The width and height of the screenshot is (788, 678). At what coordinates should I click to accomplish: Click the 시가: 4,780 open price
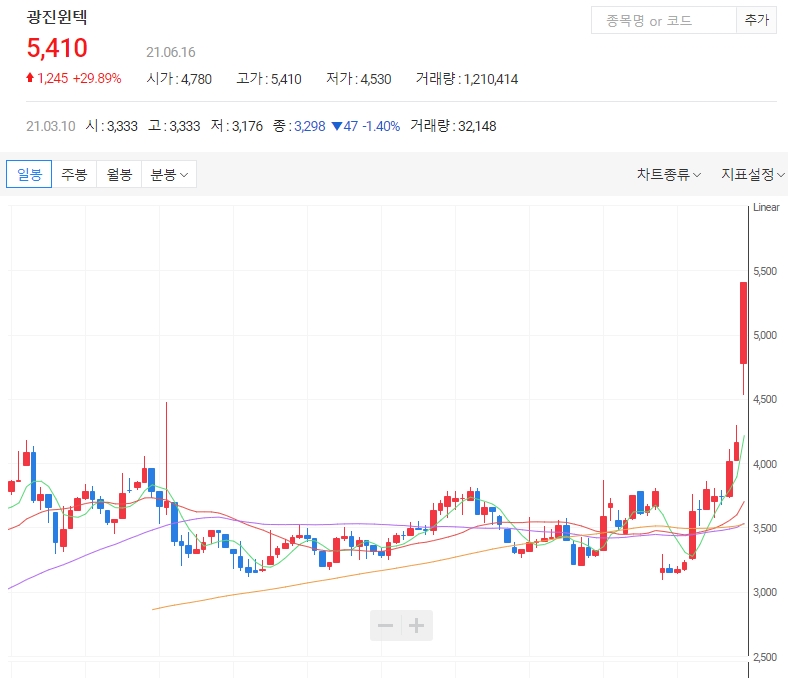coord(179,79)
